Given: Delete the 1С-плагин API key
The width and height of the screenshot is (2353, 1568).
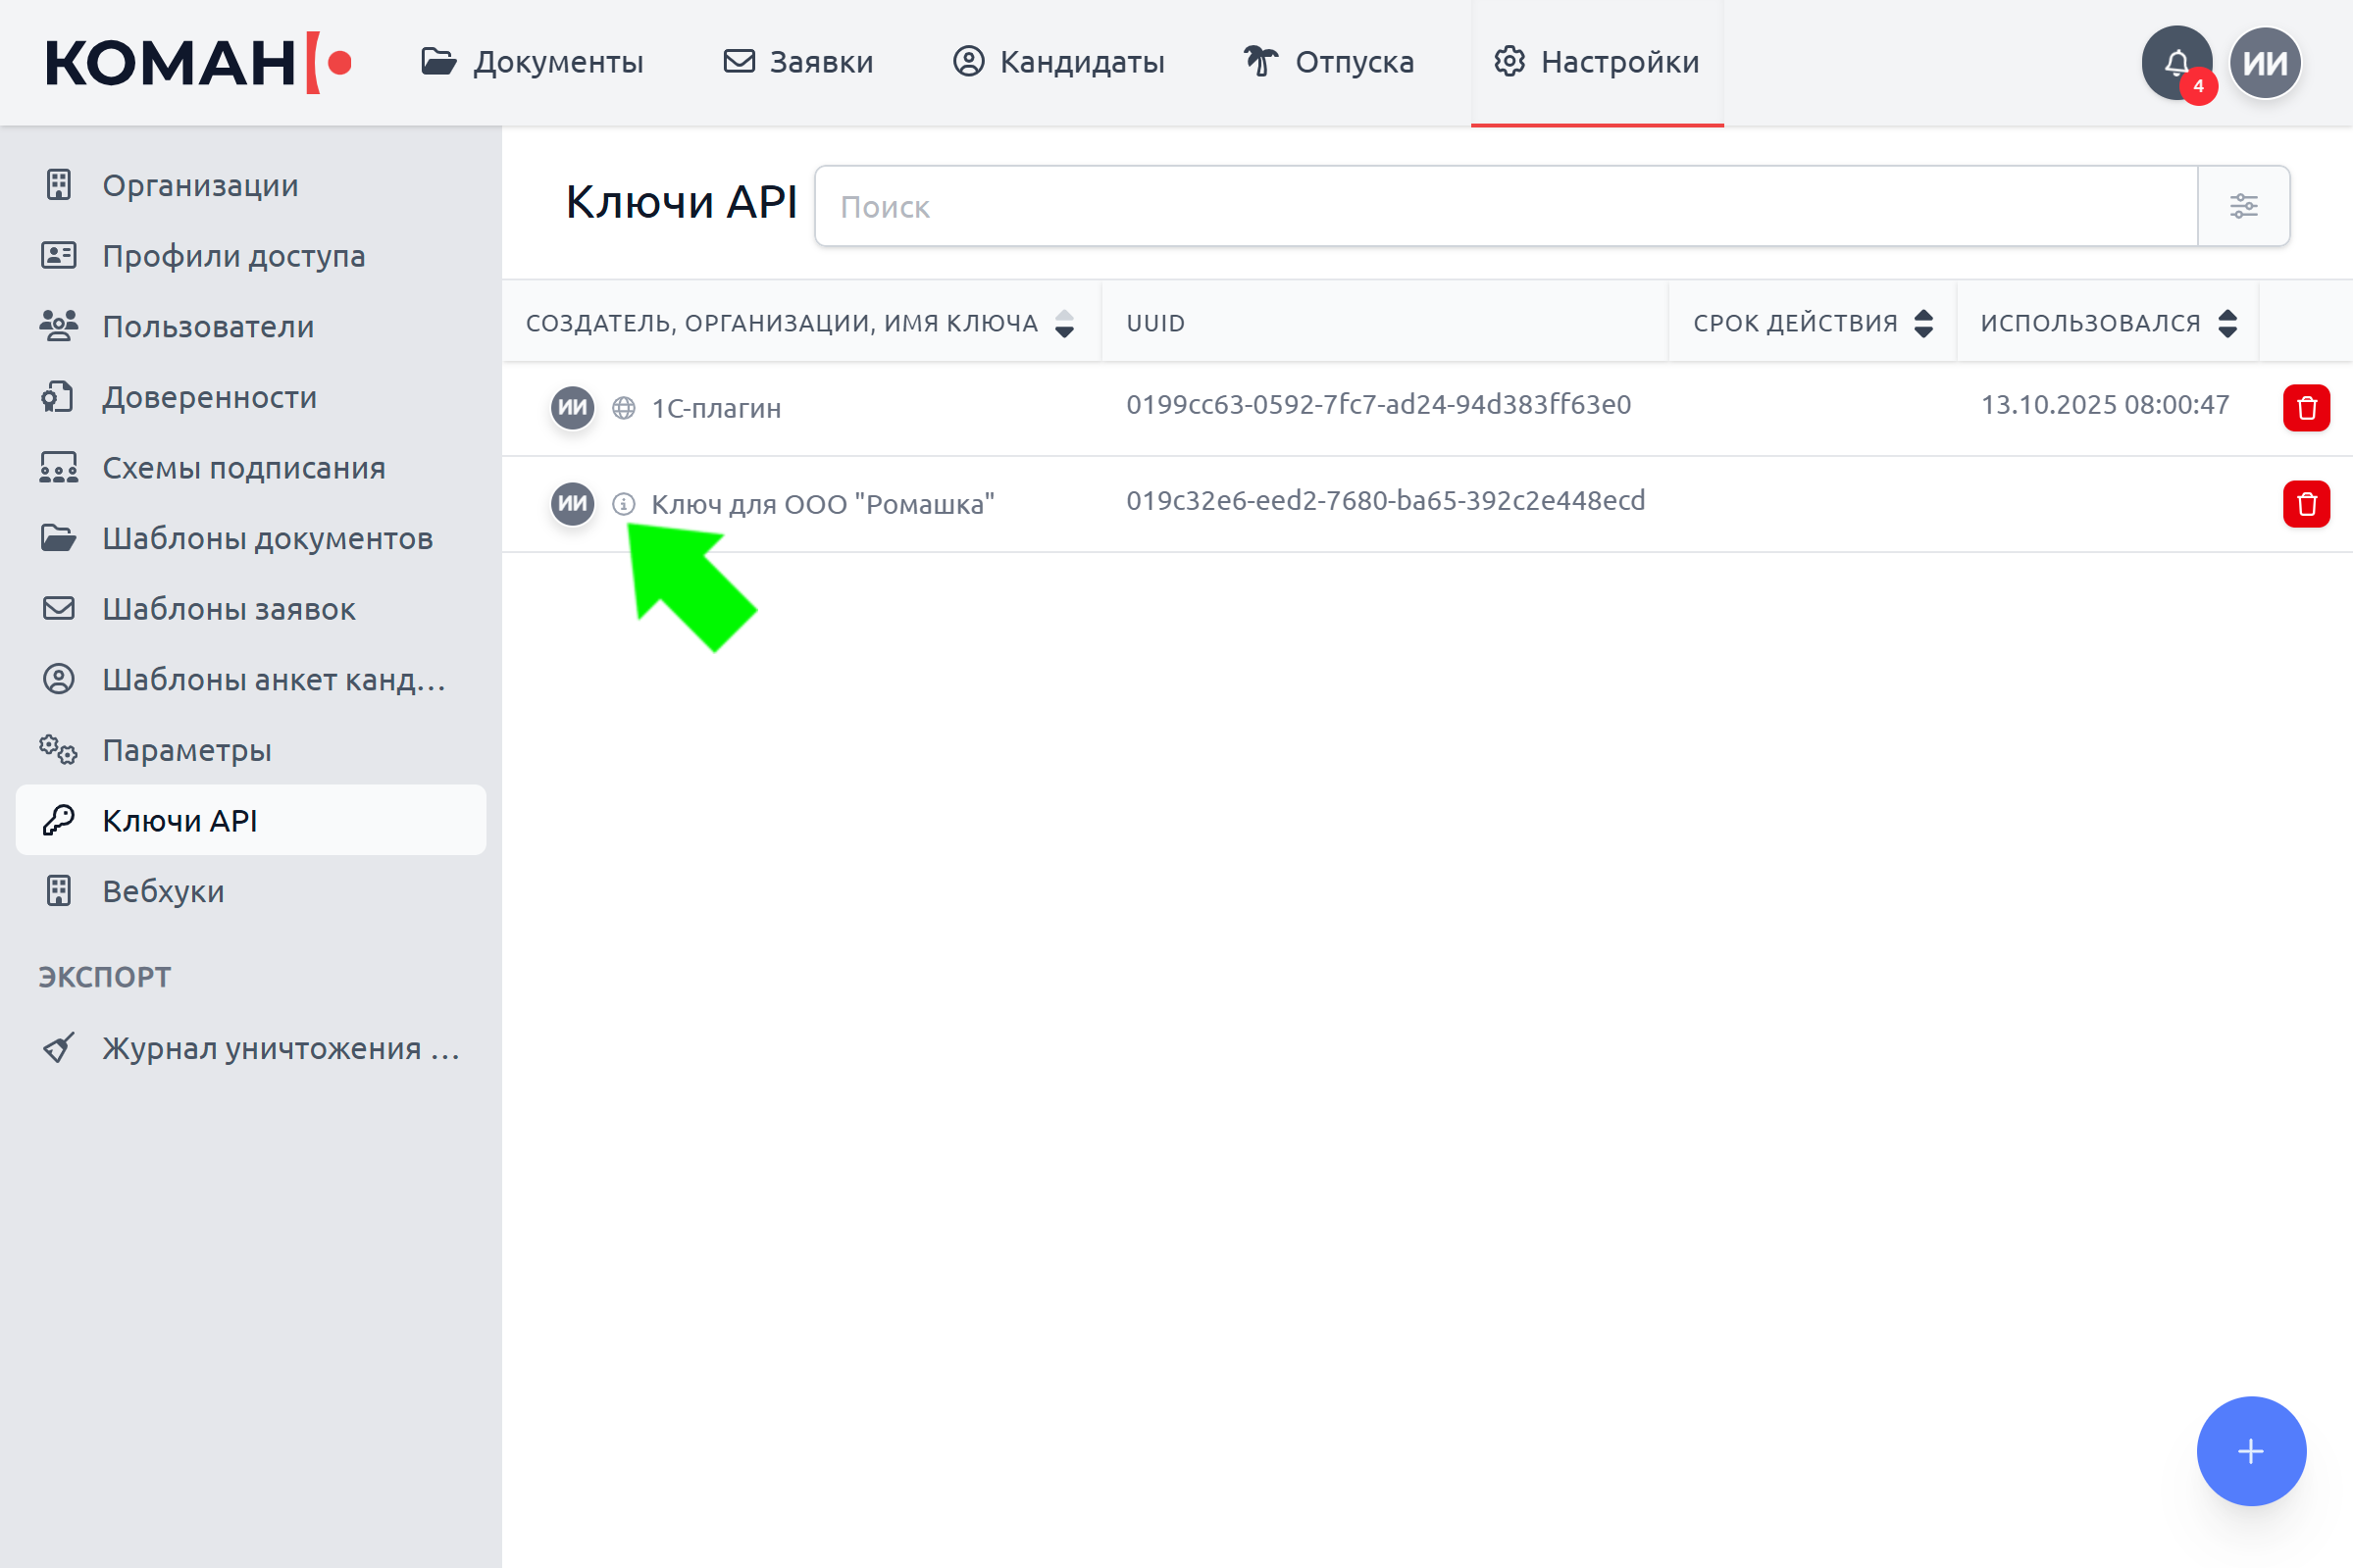Looking at the screenshot, I should tap(2306, 408).
